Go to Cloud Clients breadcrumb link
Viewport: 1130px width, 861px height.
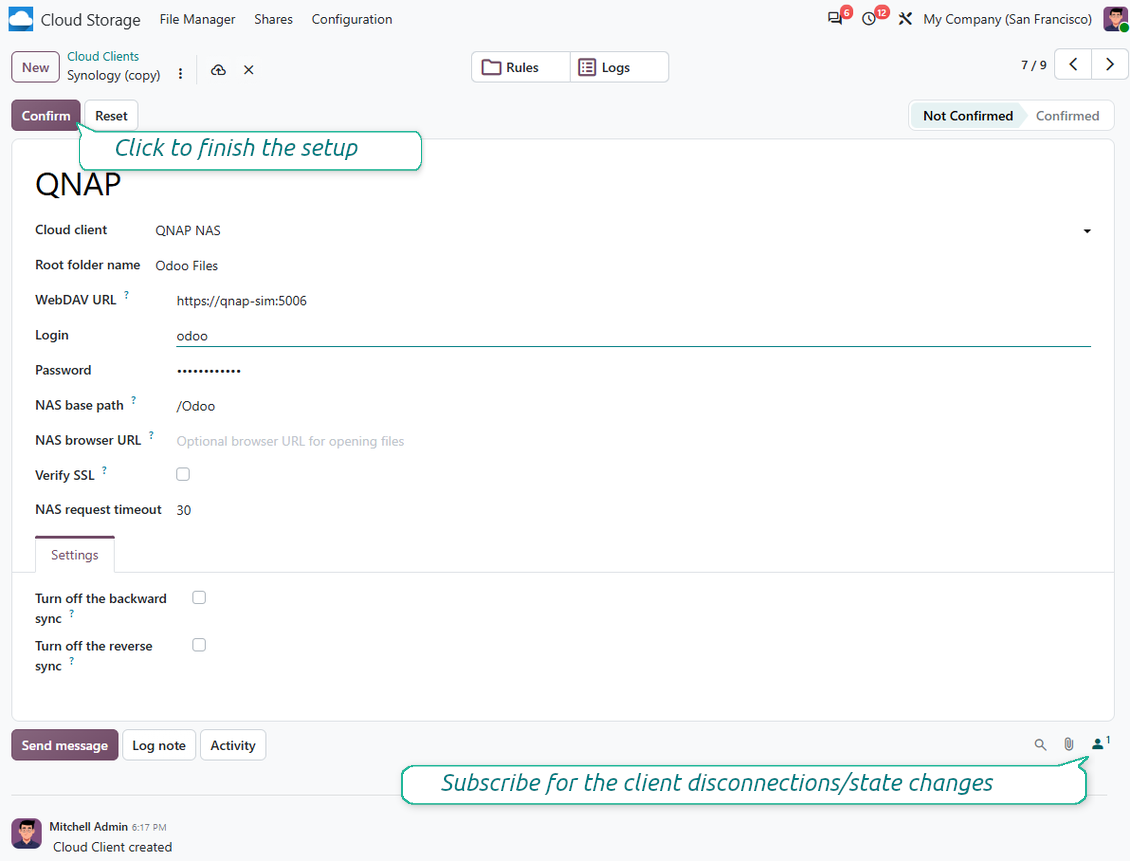pyautogui.click(x=103, y=56)
